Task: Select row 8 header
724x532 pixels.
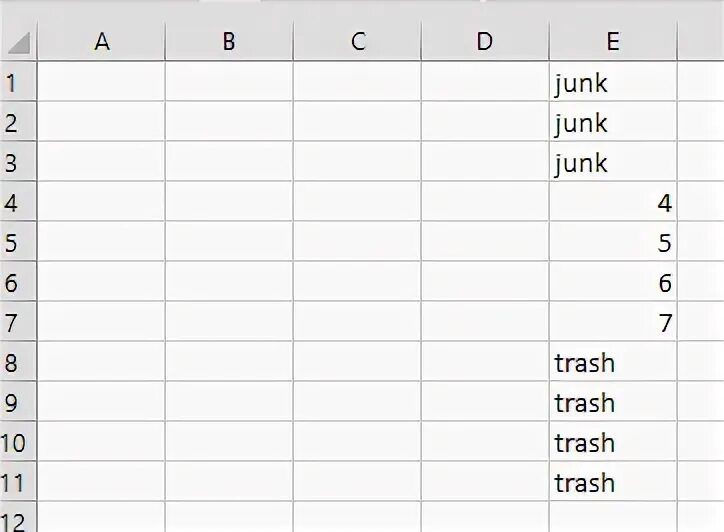Action: [x=14, y=362]
